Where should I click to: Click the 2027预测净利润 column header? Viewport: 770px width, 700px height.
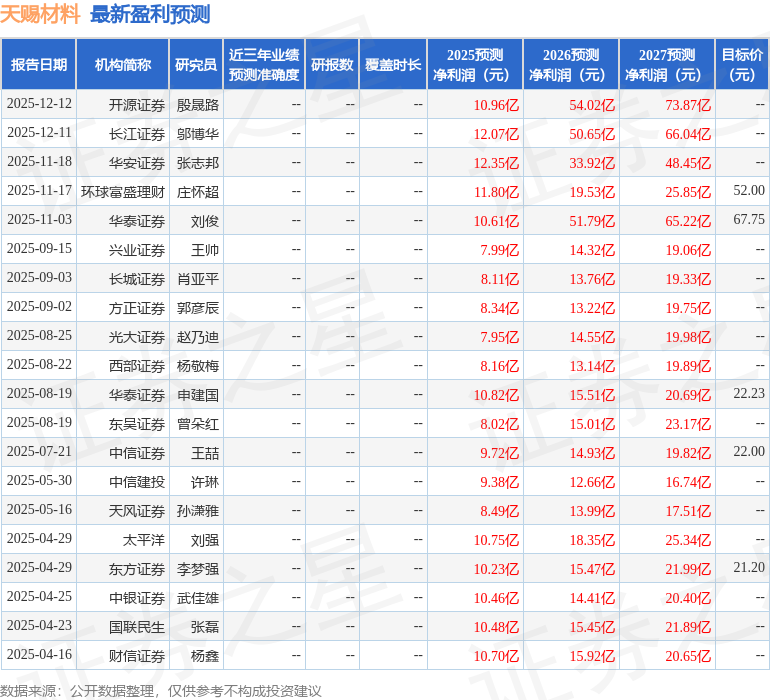tap(667, 65)
